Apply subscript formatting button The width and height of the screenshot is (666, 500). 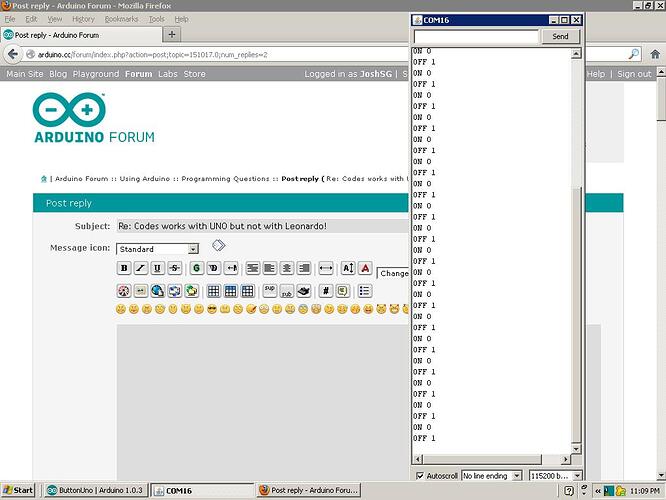tap(287, 291)
